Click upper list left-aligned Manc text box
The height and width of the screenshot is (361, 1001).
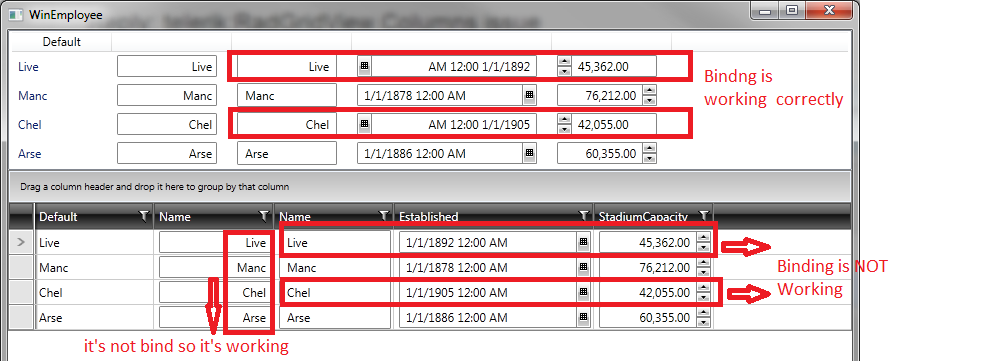click(287, 96)
